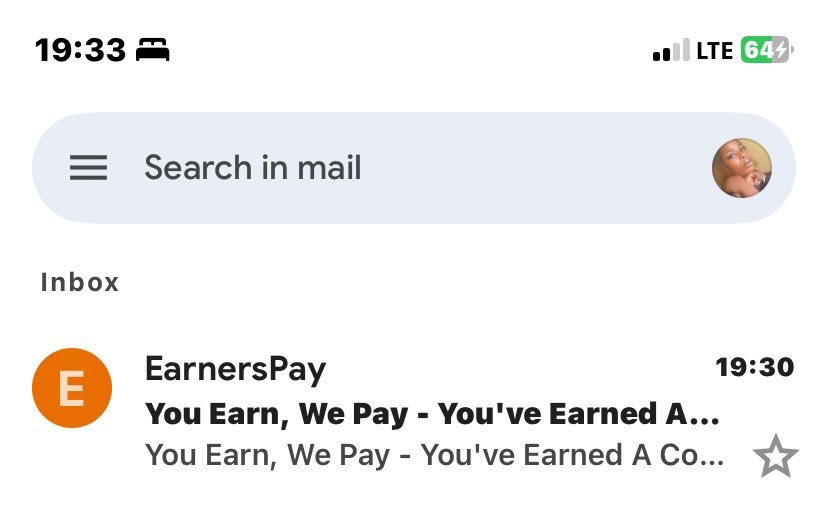Tap empty search bar area beside avatar

pyautogui.click(x=535, y=168)
